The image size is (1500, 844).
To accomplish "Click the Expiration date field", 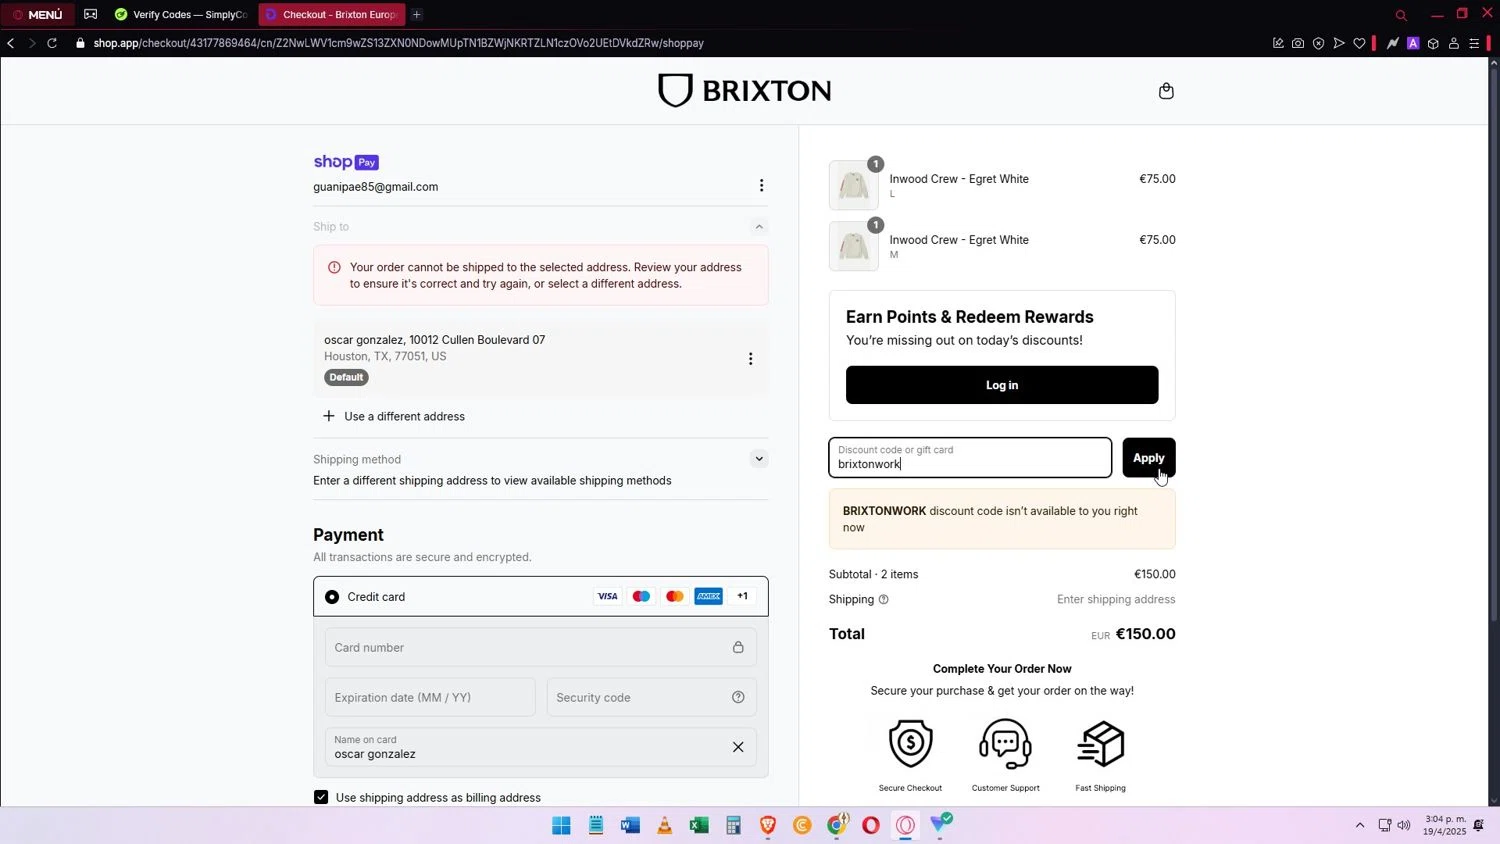I will pyautogui.click(x=430, y=697).
